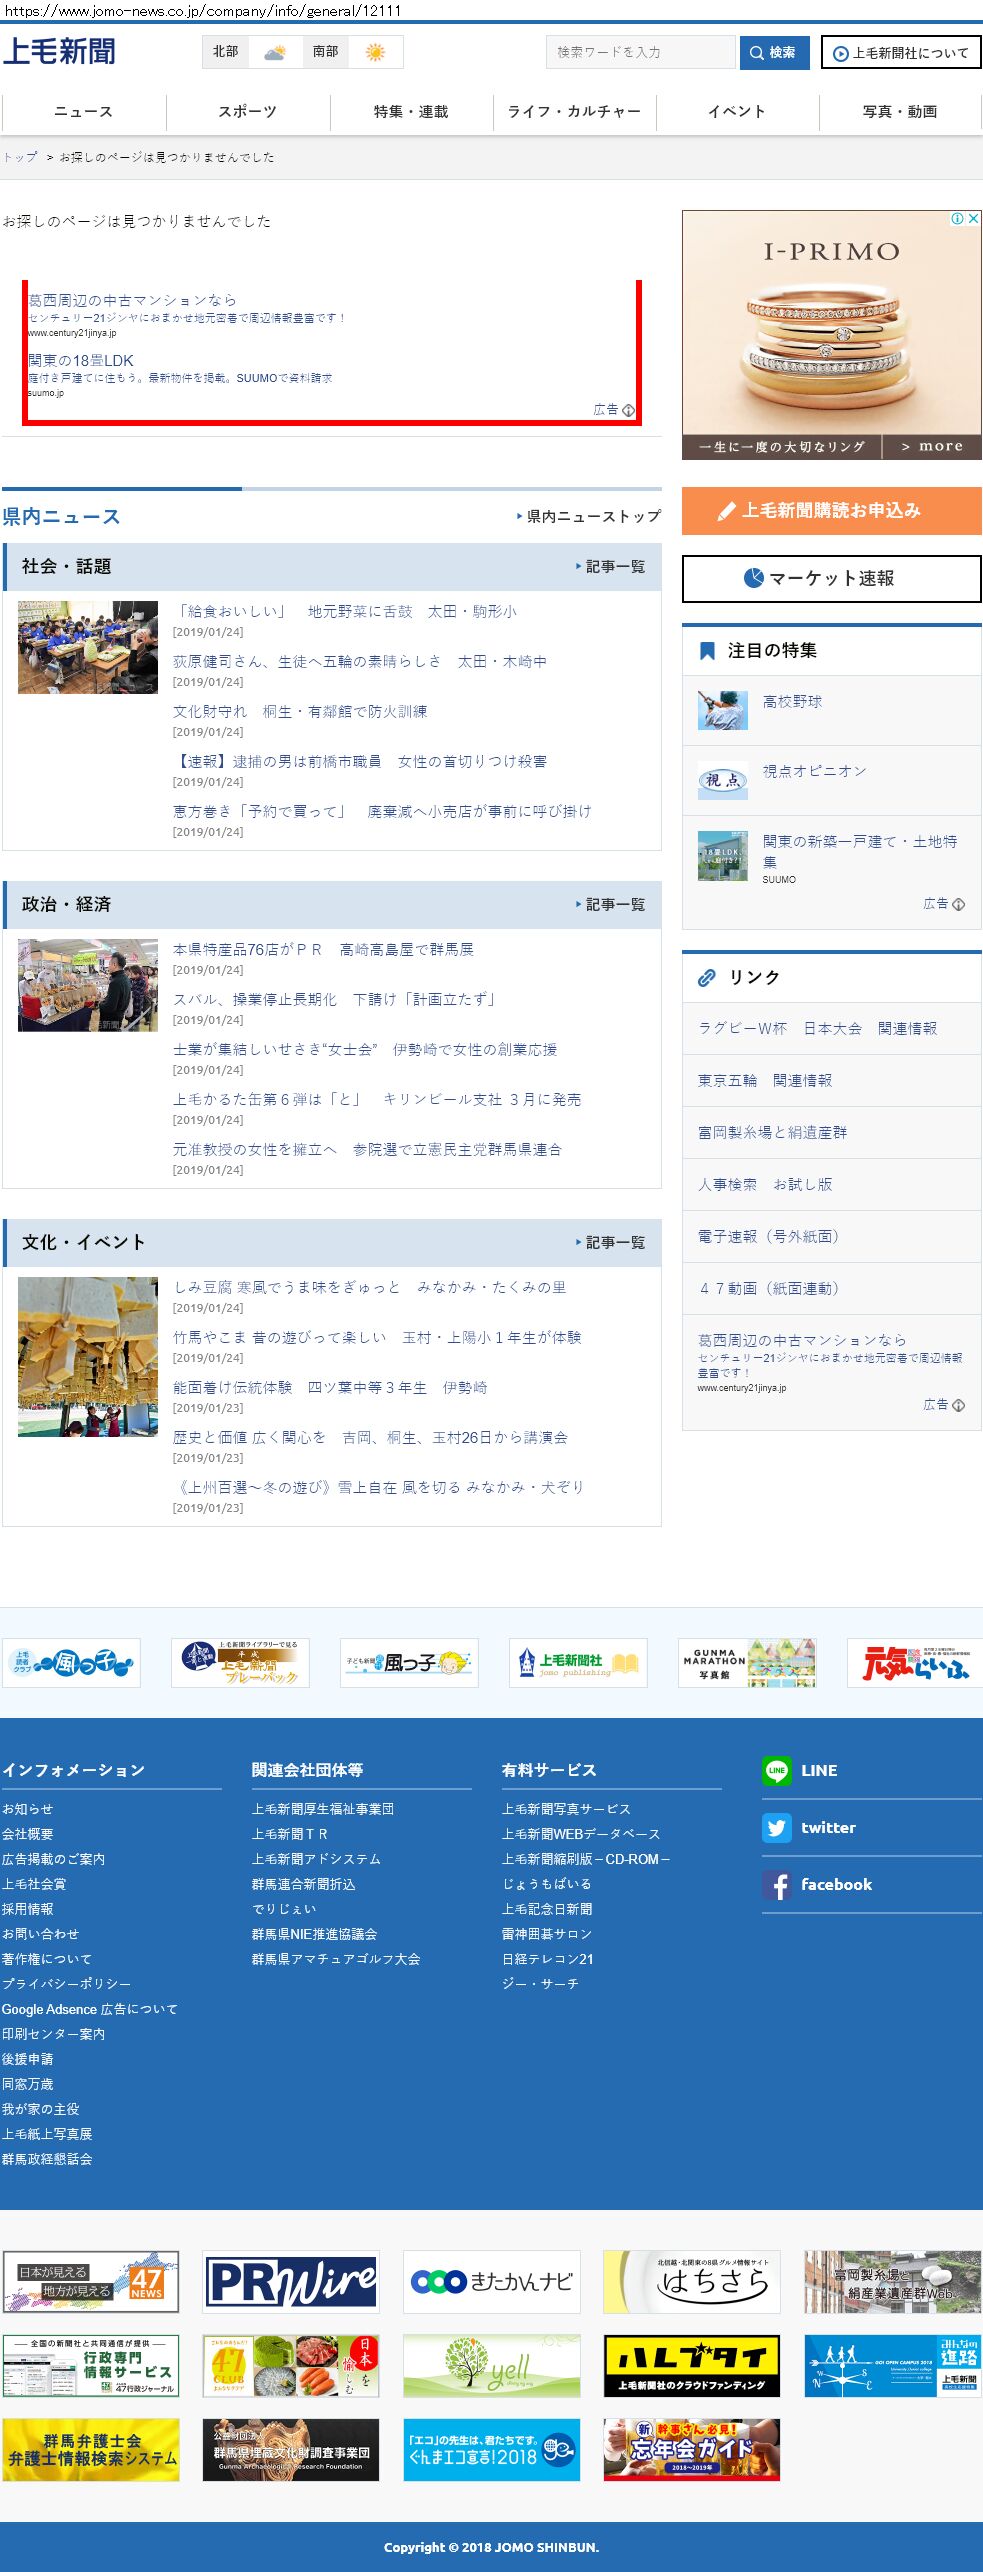Open 記事一覧 for 文化・イベント section
Image resolution: width=983 pixels, height=2572 pixels.
point(611,1243)
